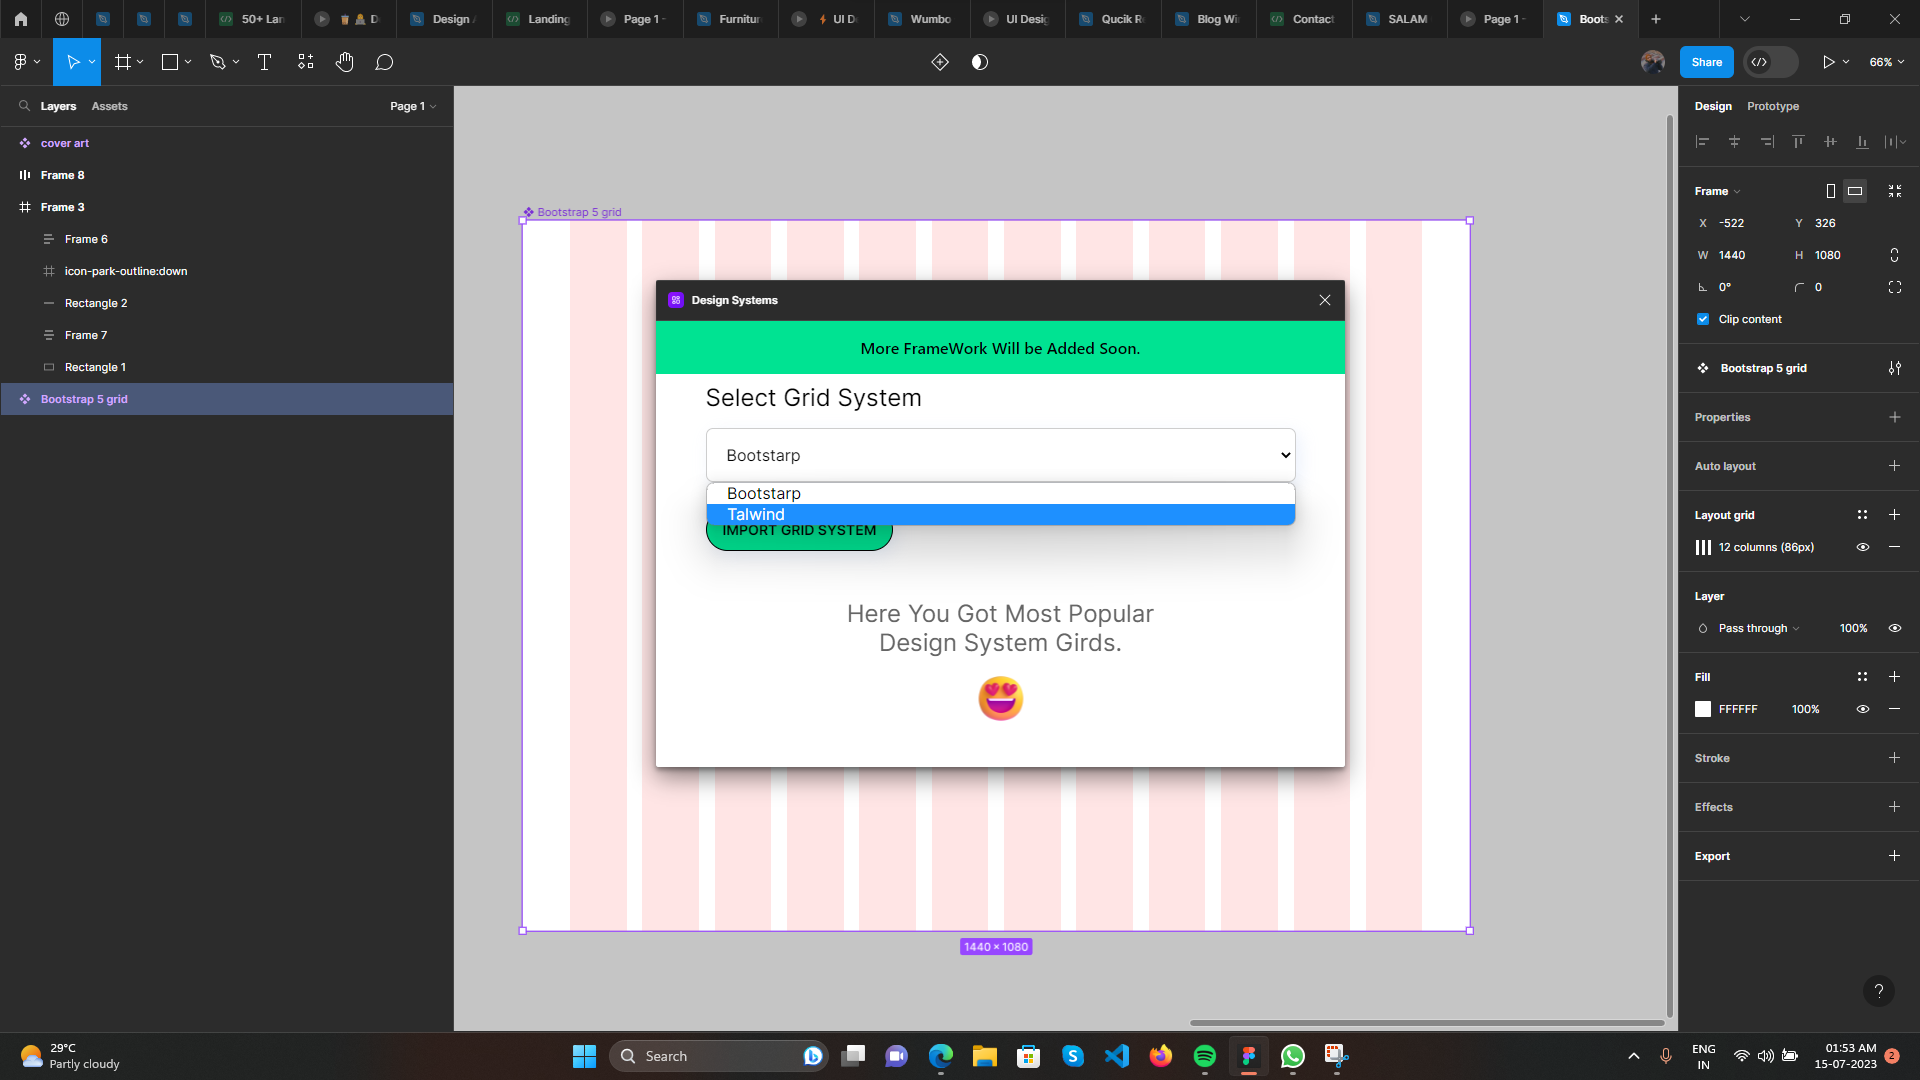Switch to the Assets tab
Screen dimensions: 1920x1080
click(x=109, y=106)
